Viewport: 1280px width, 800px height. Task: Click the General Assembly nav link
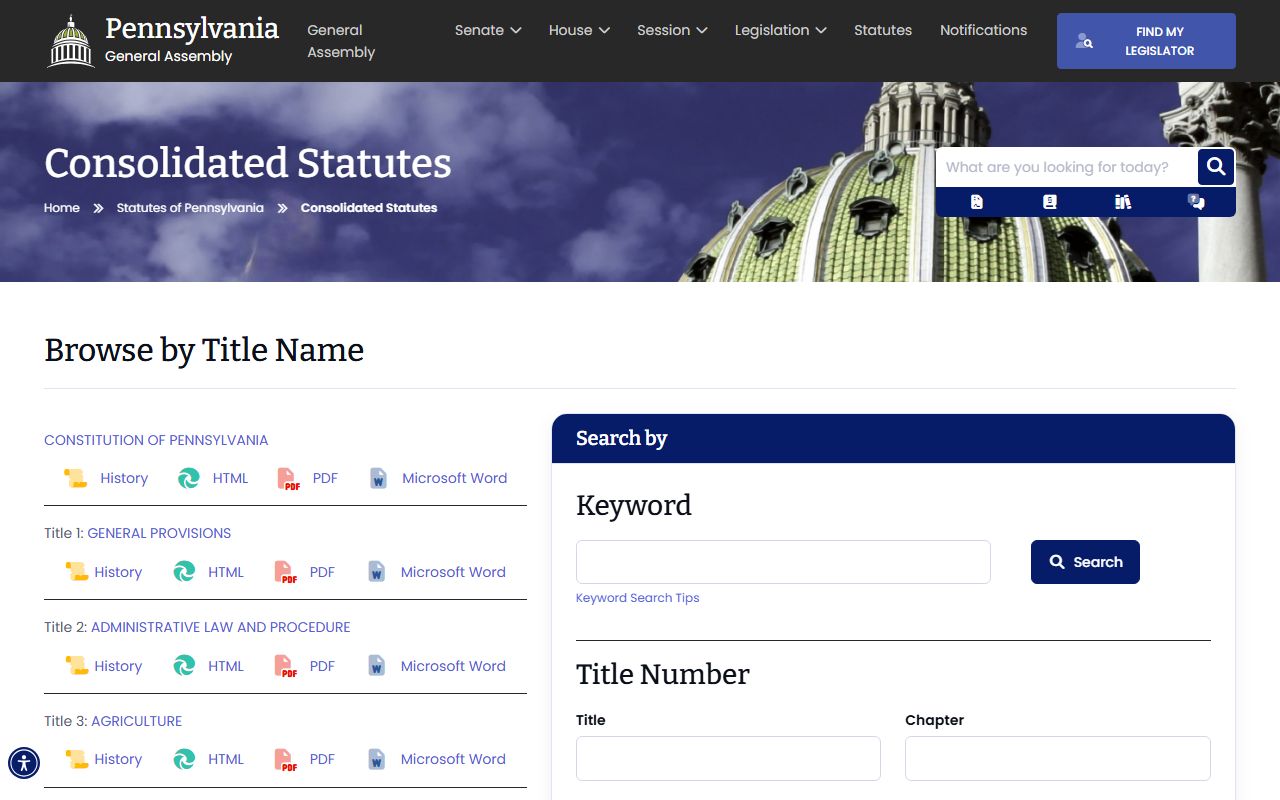(341, 41)
